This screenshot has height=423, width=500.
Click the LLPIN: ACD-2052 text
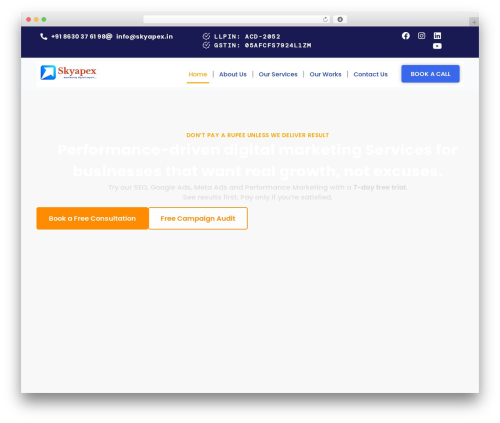click(247, 36)
